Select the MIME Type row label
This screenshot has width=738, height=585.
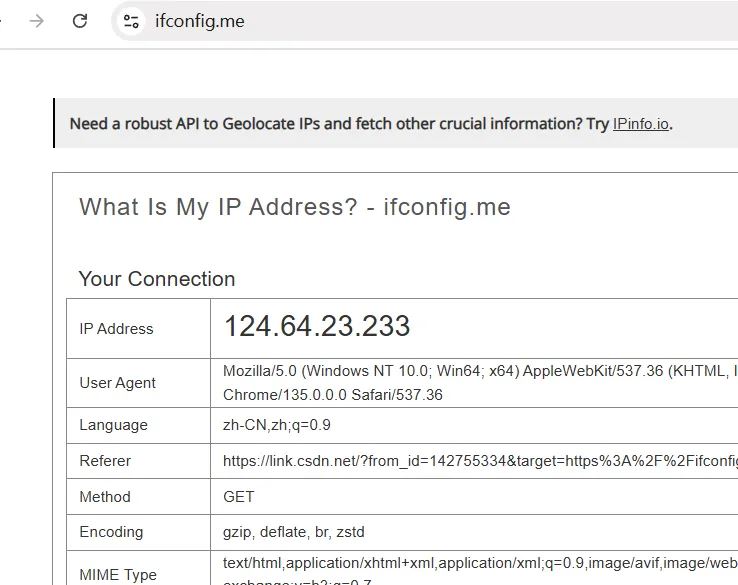pyautogui.click(x=118, y=574)
